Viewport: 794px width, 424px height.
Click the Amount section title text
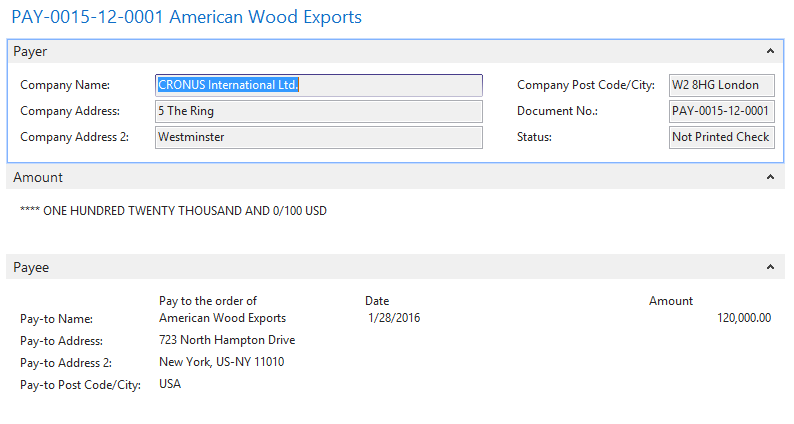pyautogui.click(x=38, y=177)
